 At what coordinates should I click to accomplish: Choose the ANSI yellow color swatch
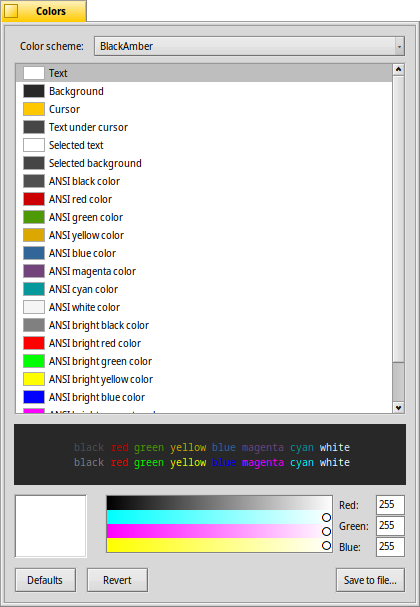point(34,235)
